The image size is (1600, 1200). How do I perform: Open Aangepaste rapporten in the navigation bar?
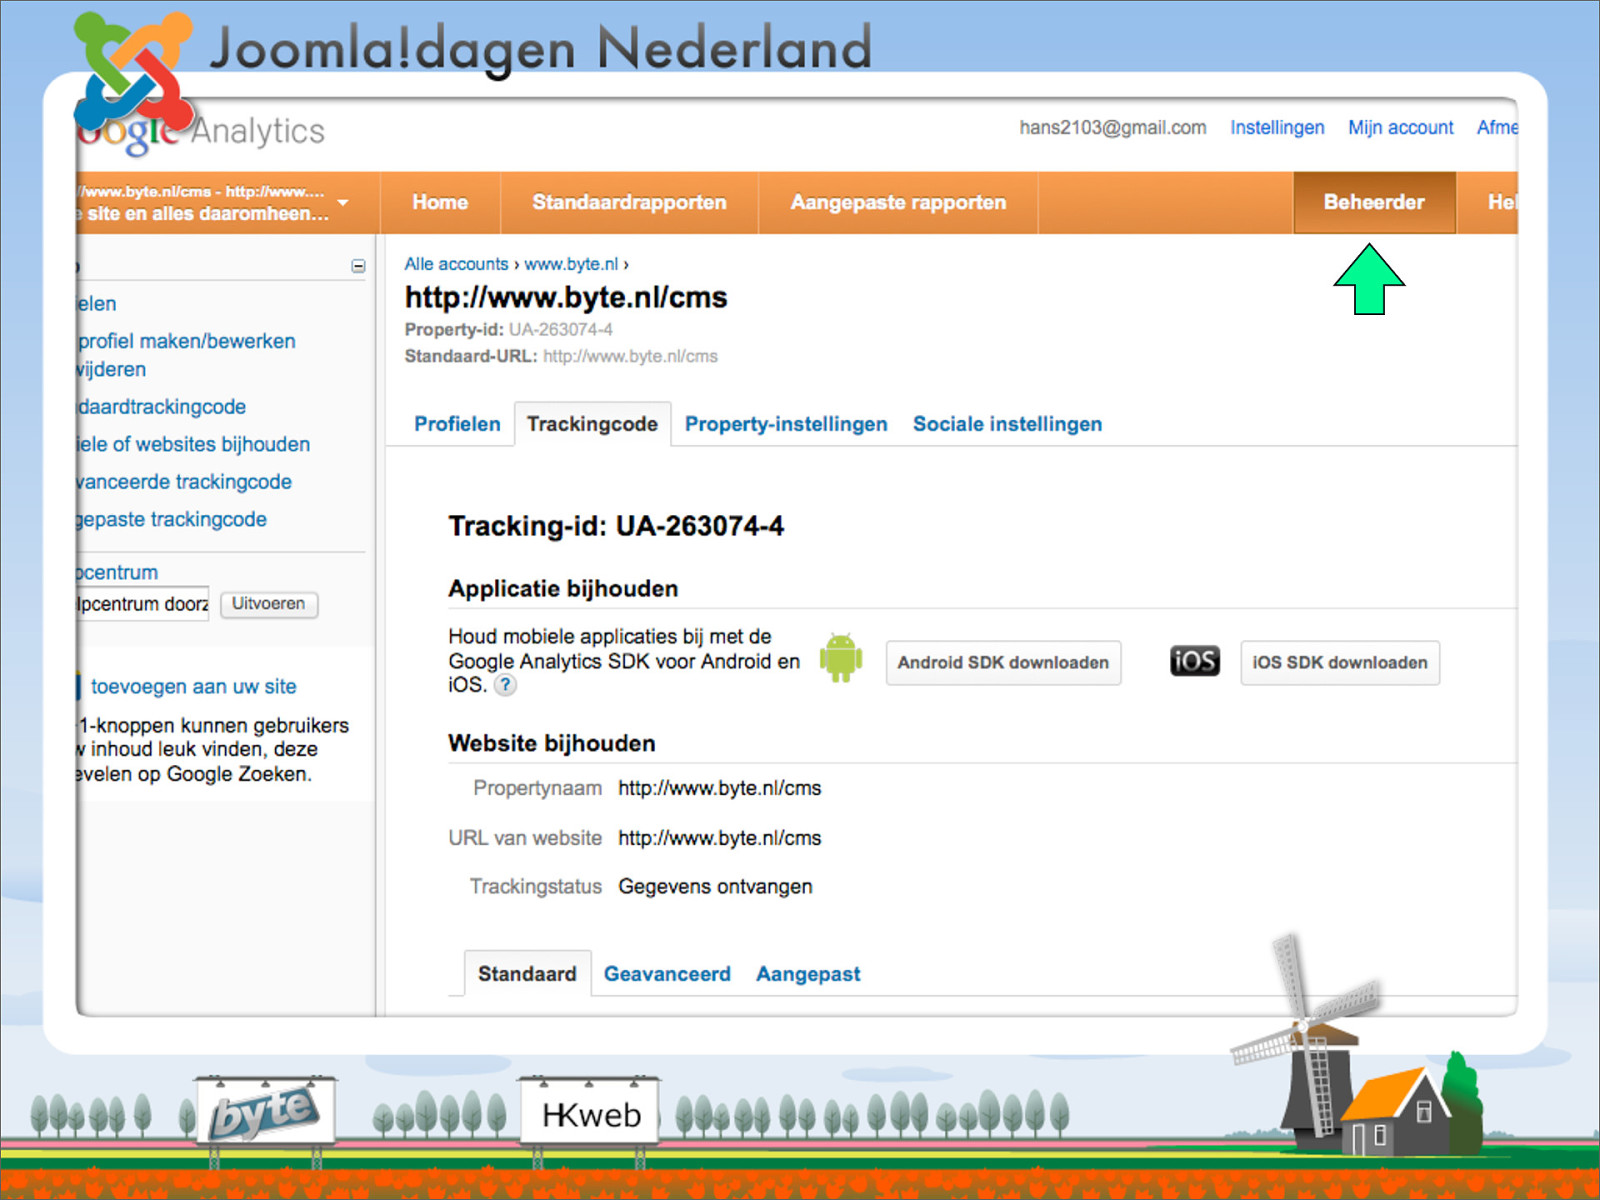click(898, 202)
